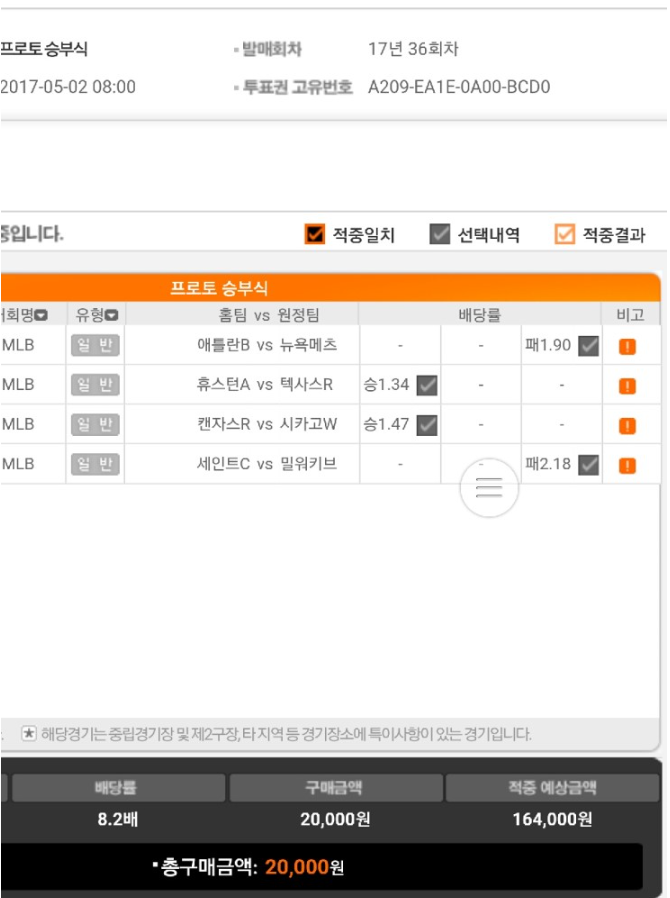Click the orange alert icon in 애틀란B row
Viewport: 670px width, 898px height.
(627, 346)
